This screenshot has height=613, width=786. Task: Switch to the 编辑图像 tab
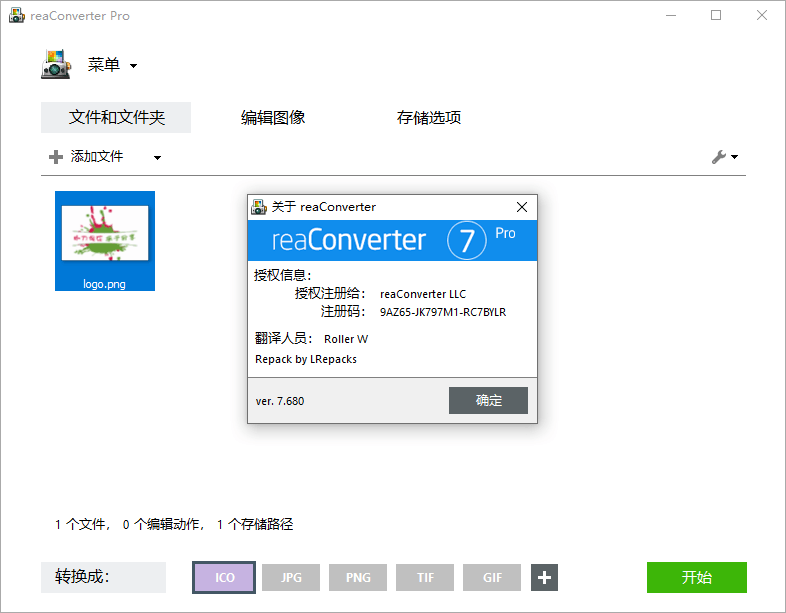pos(273,118)
